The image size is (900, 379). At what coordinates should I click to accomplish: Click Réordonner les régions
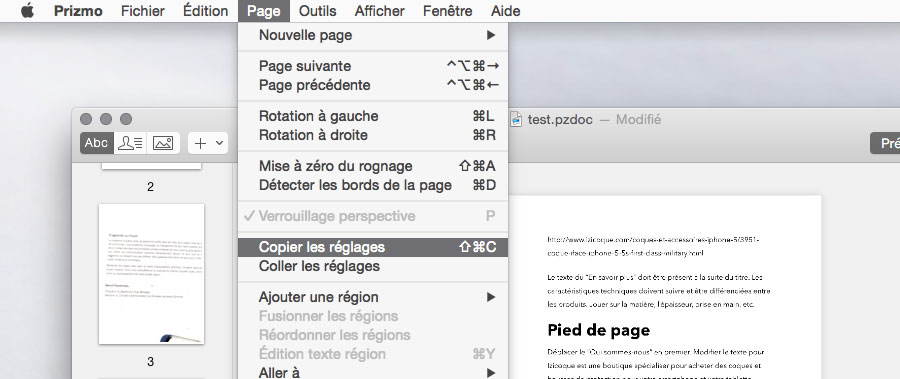(373, 335)
